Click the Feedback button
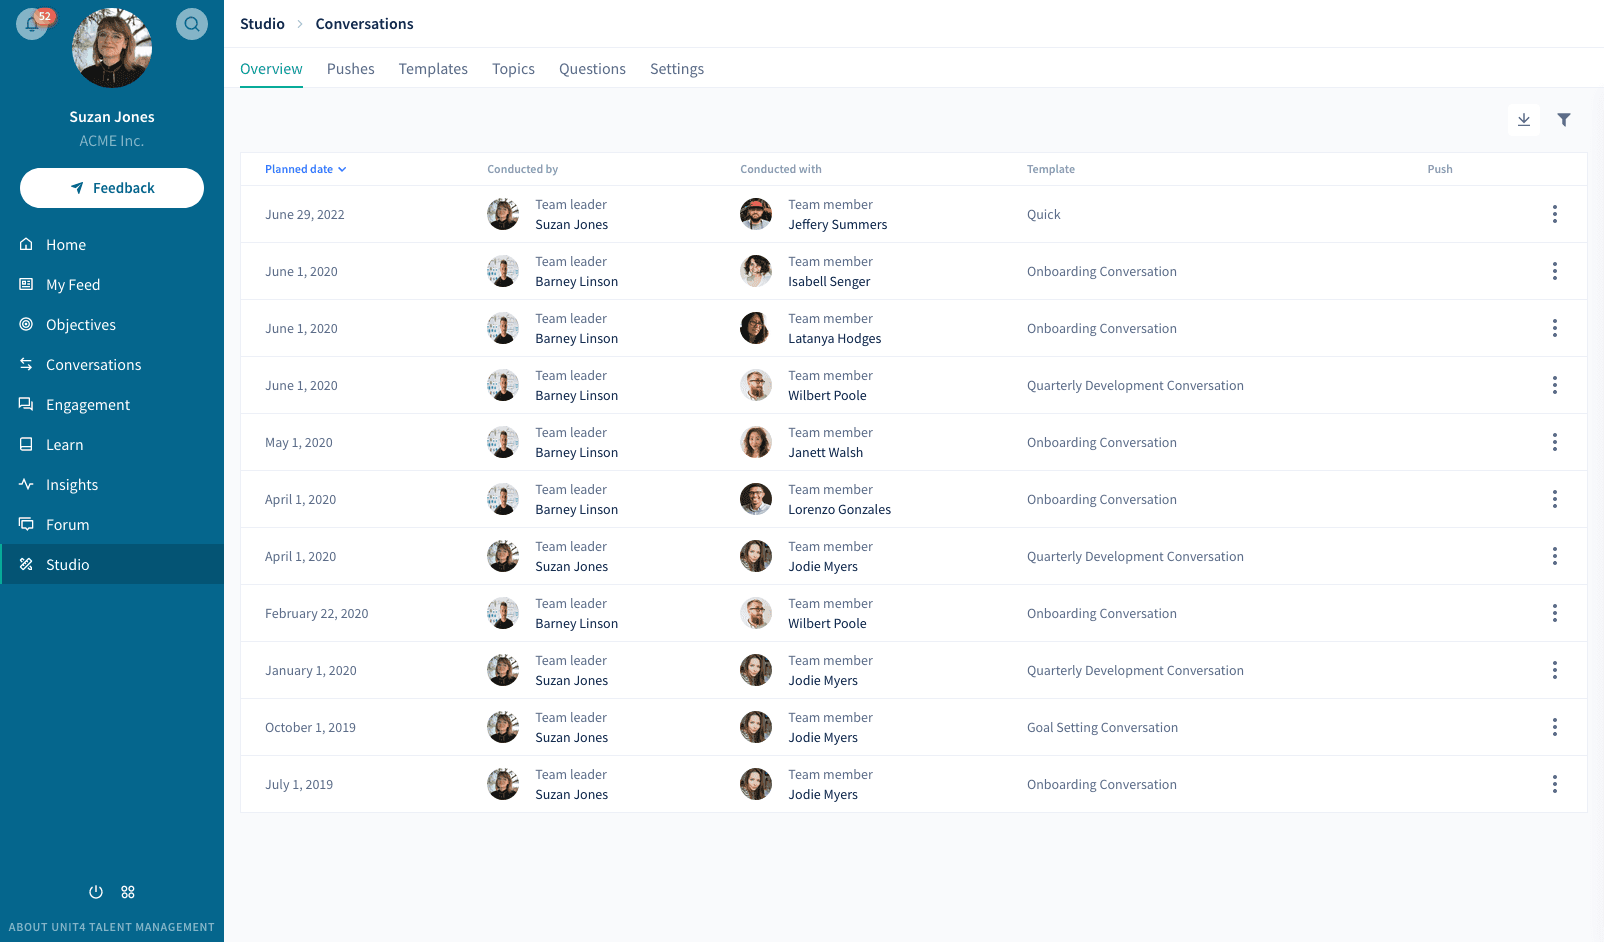The height and width of the screenshot is (942, 1604). [x=111, y=187]
